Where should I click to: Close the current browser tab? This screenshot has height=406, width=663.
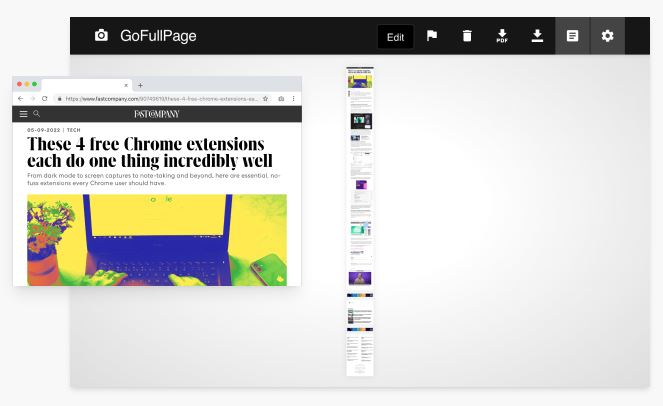(125, 85)
